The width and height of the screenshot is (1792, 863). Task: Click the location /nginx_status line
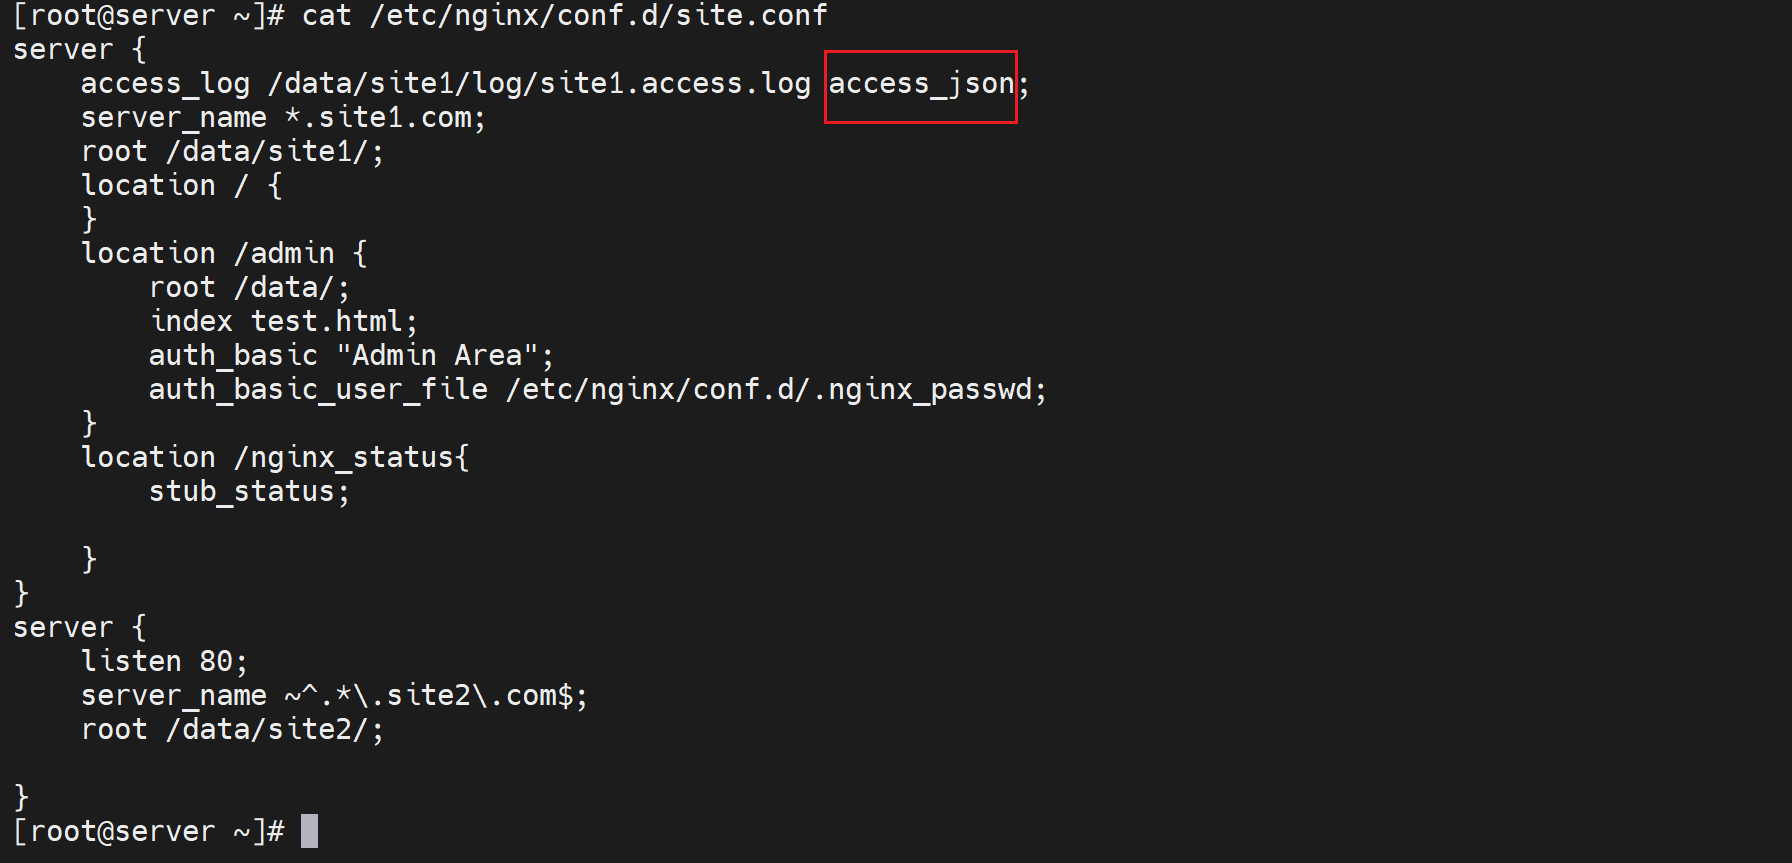(275, 458)
